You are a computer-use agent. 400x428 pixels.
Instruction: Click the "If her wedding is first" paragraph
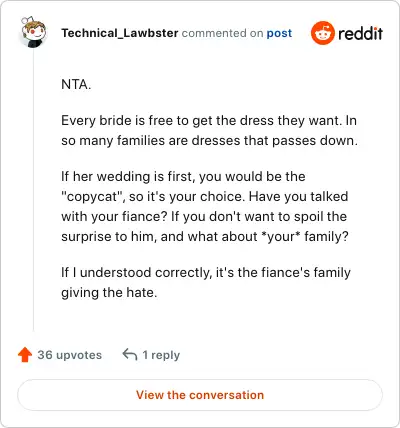pyautogui.click(x=205, y=206)
